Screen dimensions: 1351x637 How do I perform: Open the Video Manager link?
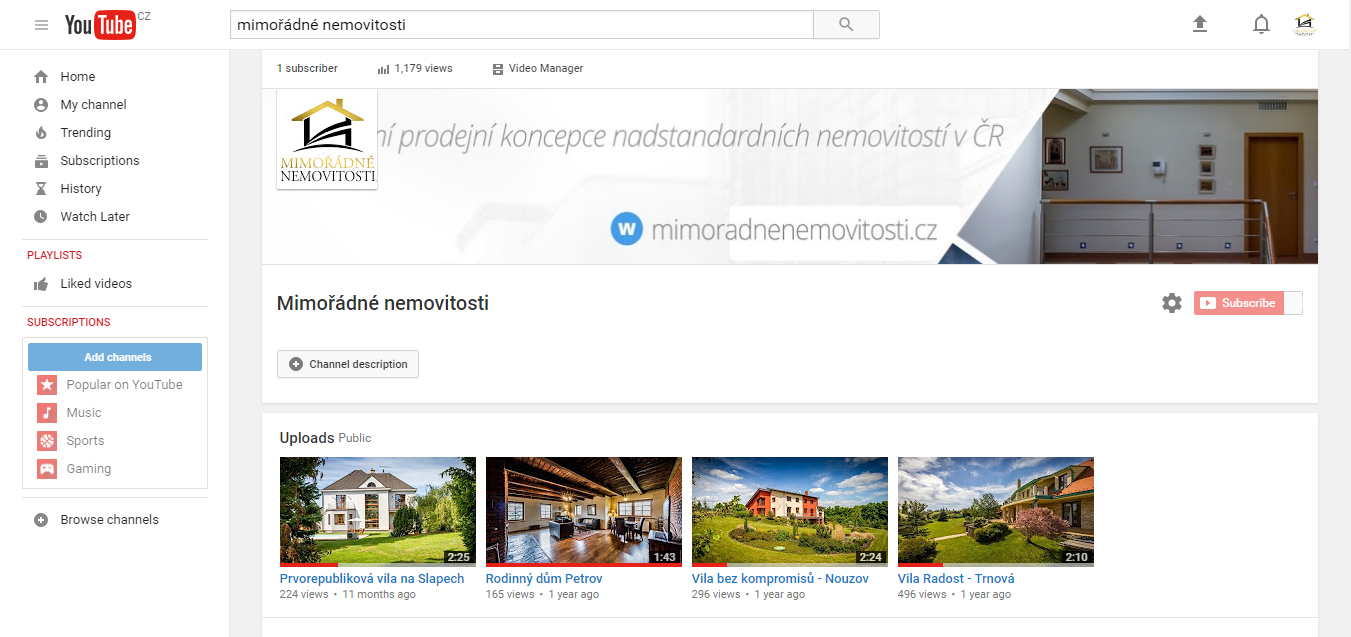point(546,69)
